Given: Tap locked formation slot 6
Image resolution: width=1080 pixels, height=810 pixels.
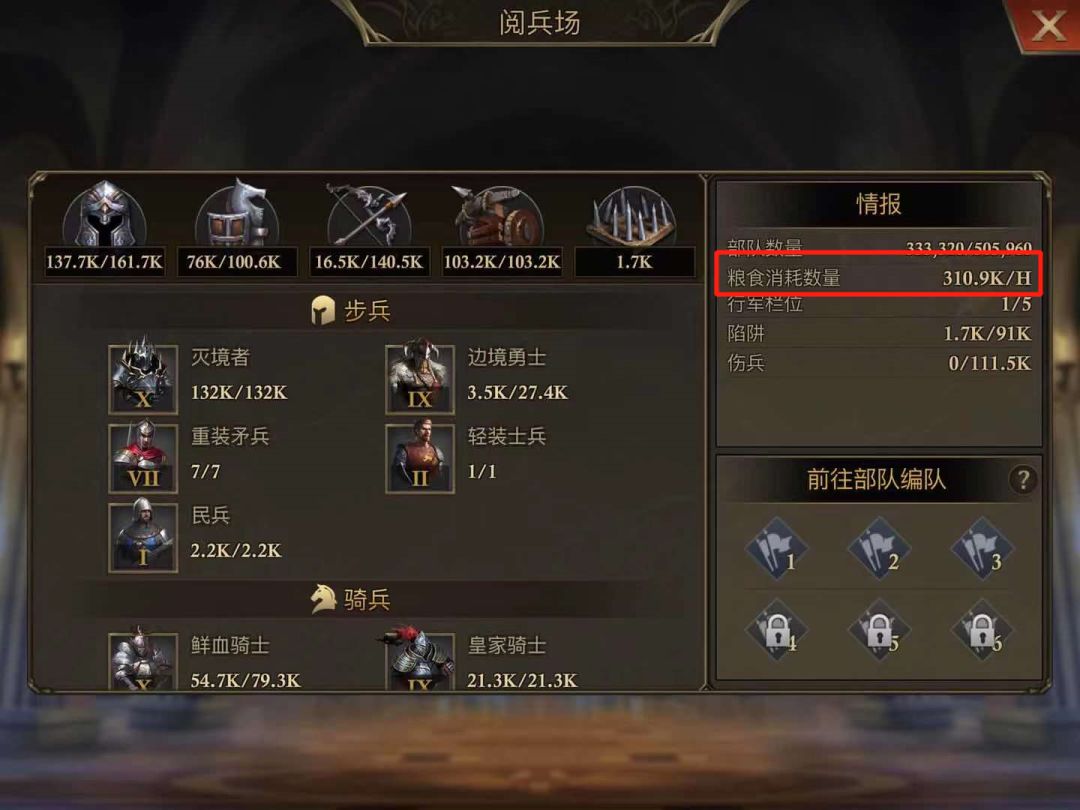Looking at the screenshot, I should click(x=982, y=630).
